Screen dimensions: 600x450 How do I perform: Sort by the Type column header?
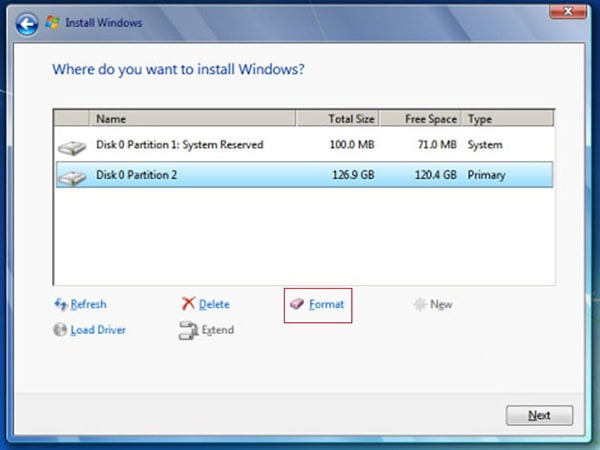coord(507,119)
